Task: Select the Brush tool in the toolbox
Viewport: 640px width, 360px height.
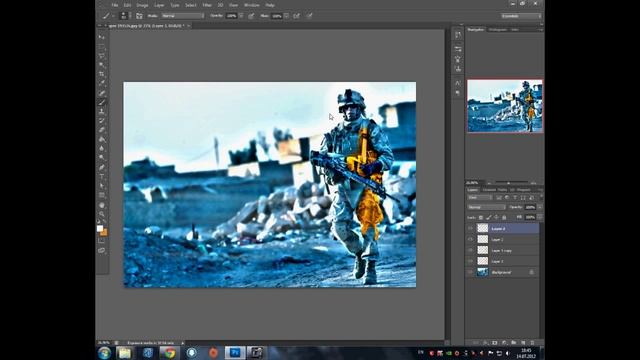Action: [102, 102]
